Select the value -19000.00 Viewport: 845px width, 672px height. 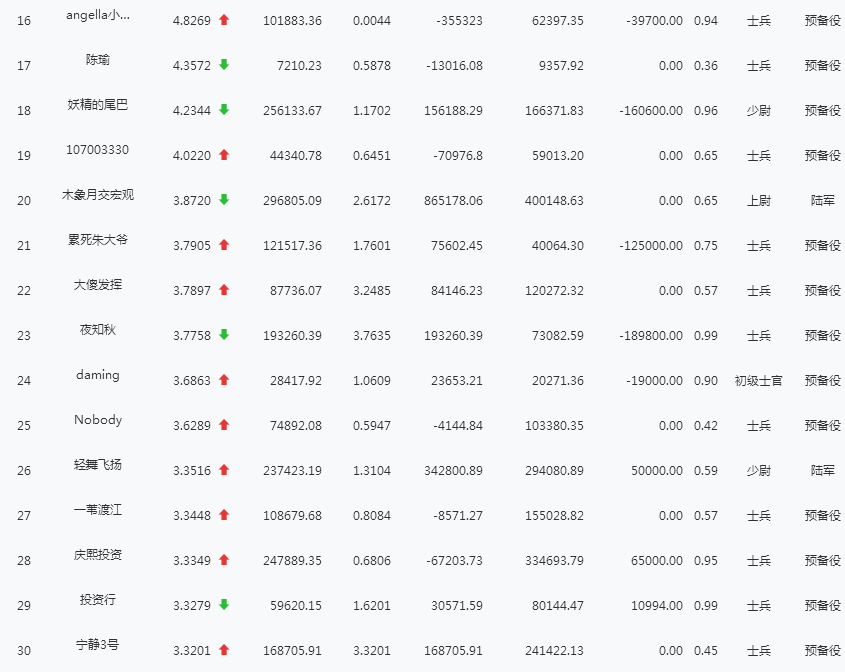pos(654,381)
